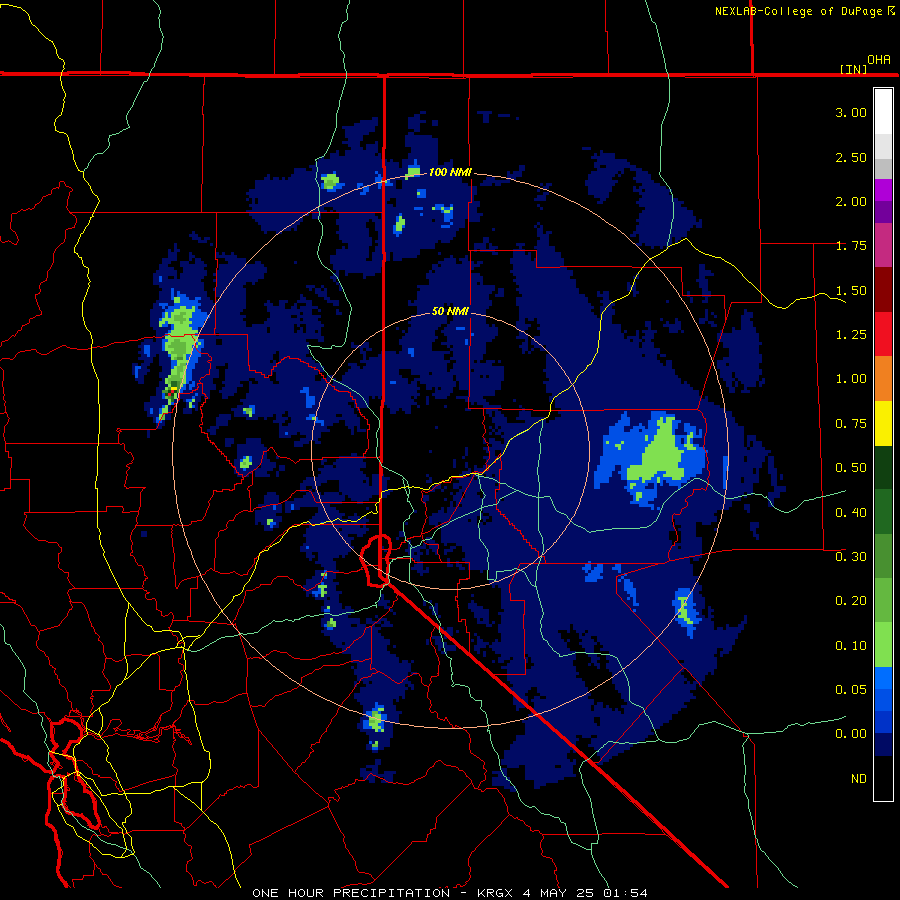Image resolution: width=900 pixels, height=900 pixels.
Task: Click the green rain cell on southern 100 NMI ring
Action: pyautogui.click(x=376, y=720)
